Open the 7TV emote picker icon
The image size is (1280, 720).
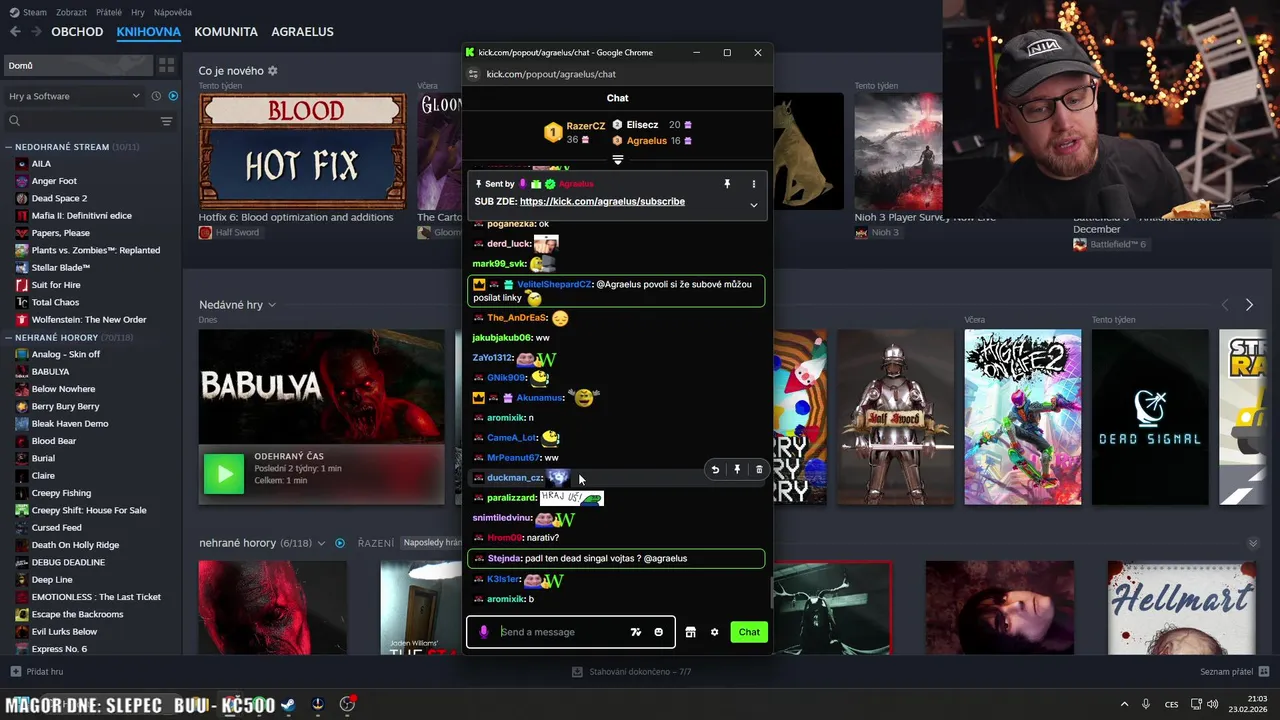tap(636, 632)
